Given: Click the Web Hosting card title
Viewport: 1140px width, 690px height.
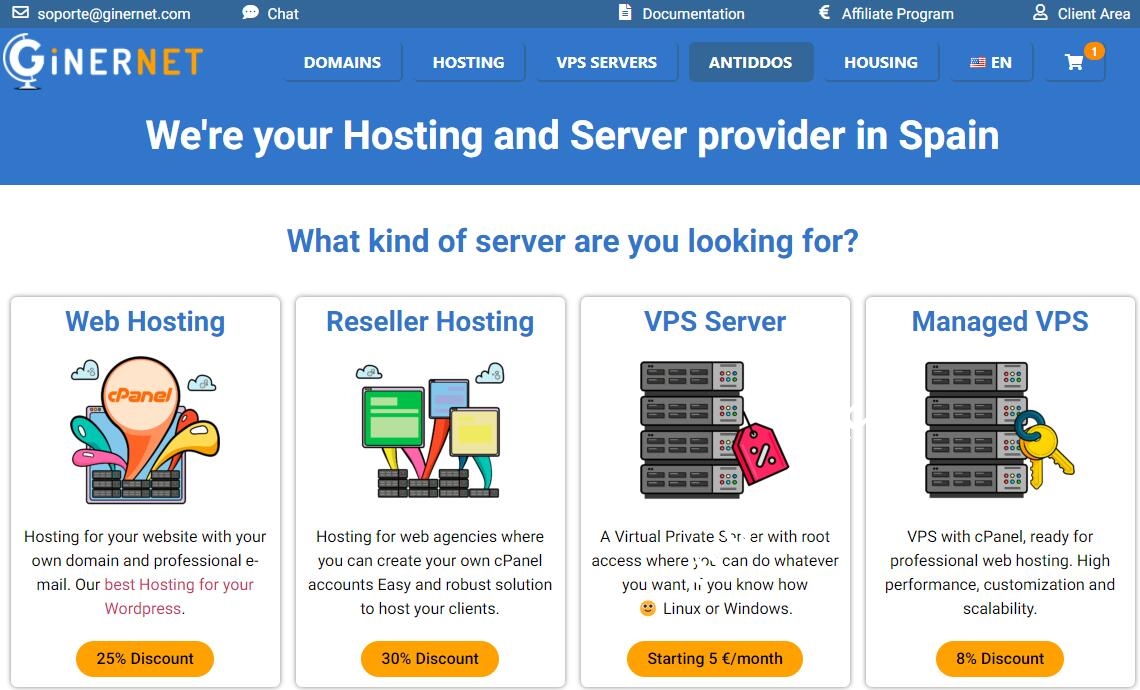Looking at the screenshot, I should 145,321.
